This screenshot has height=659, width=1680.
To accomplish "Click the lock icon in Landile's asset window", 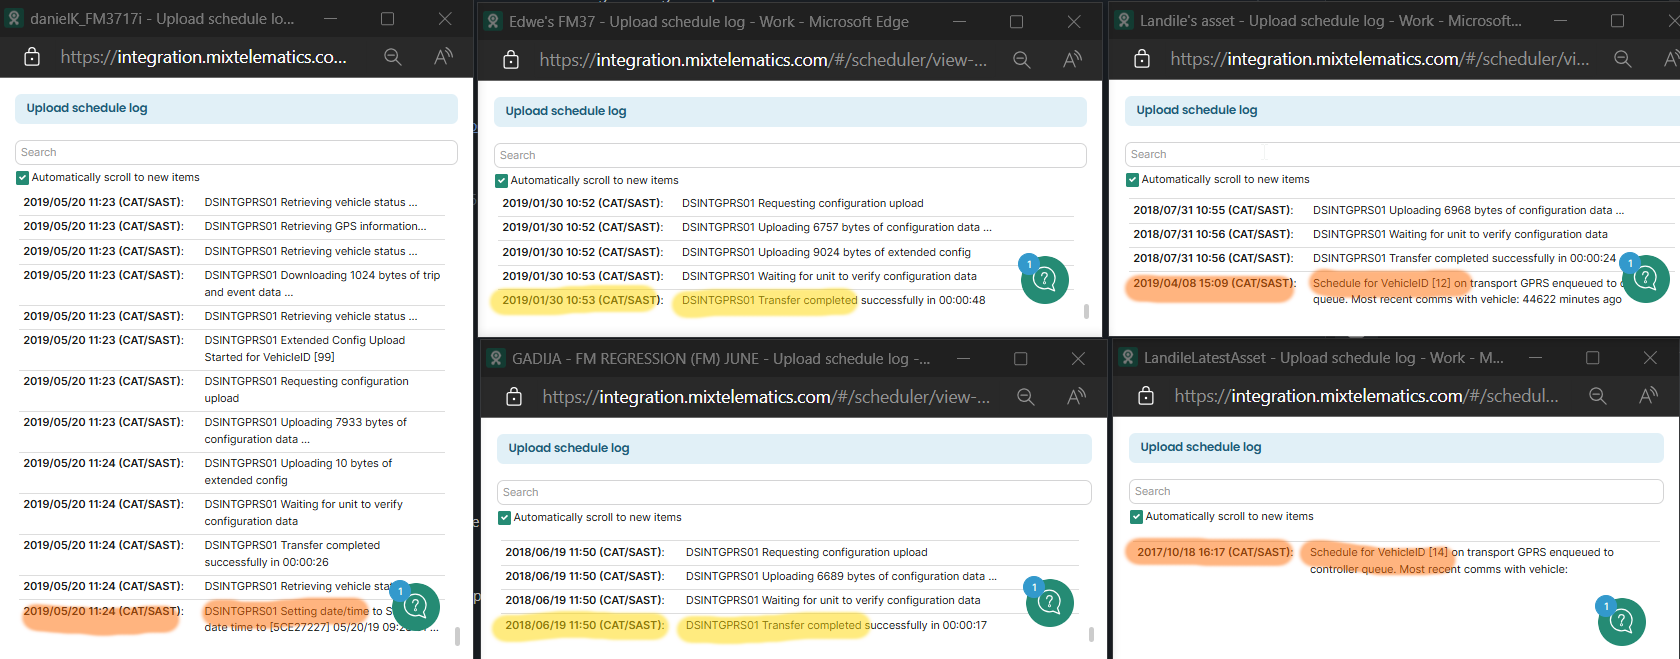I will 1142,59.
